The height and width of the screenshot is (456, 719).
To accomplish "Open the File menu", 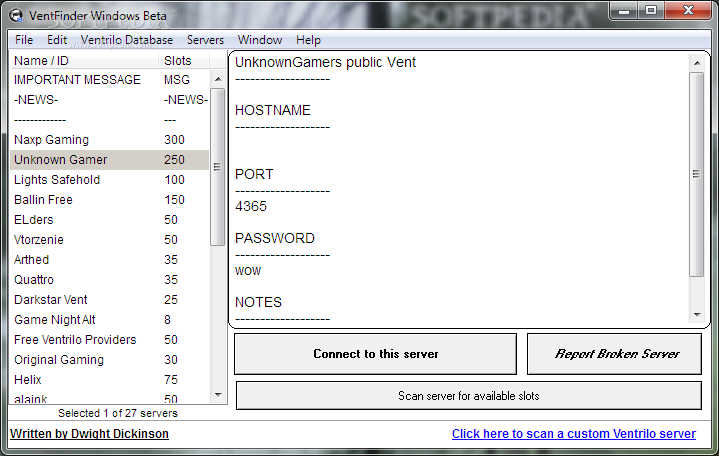I will pyautogui.click(x=24, y=40).
